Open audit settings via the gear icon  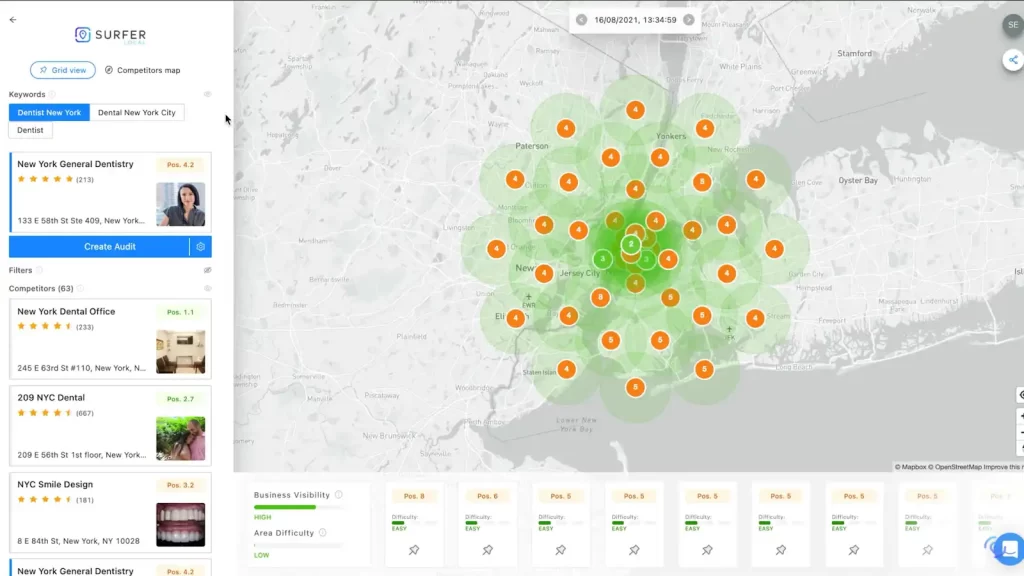click(200, 246)
